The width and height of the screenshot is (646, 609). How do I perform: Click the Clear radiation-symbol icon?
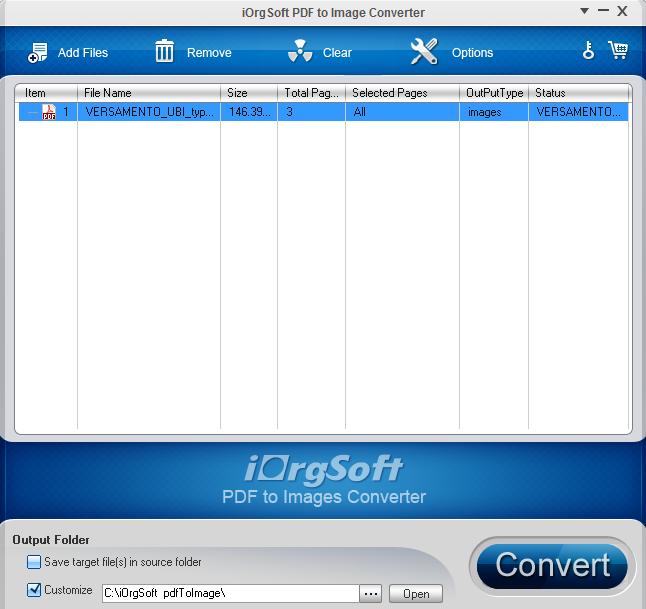point(300,51)
